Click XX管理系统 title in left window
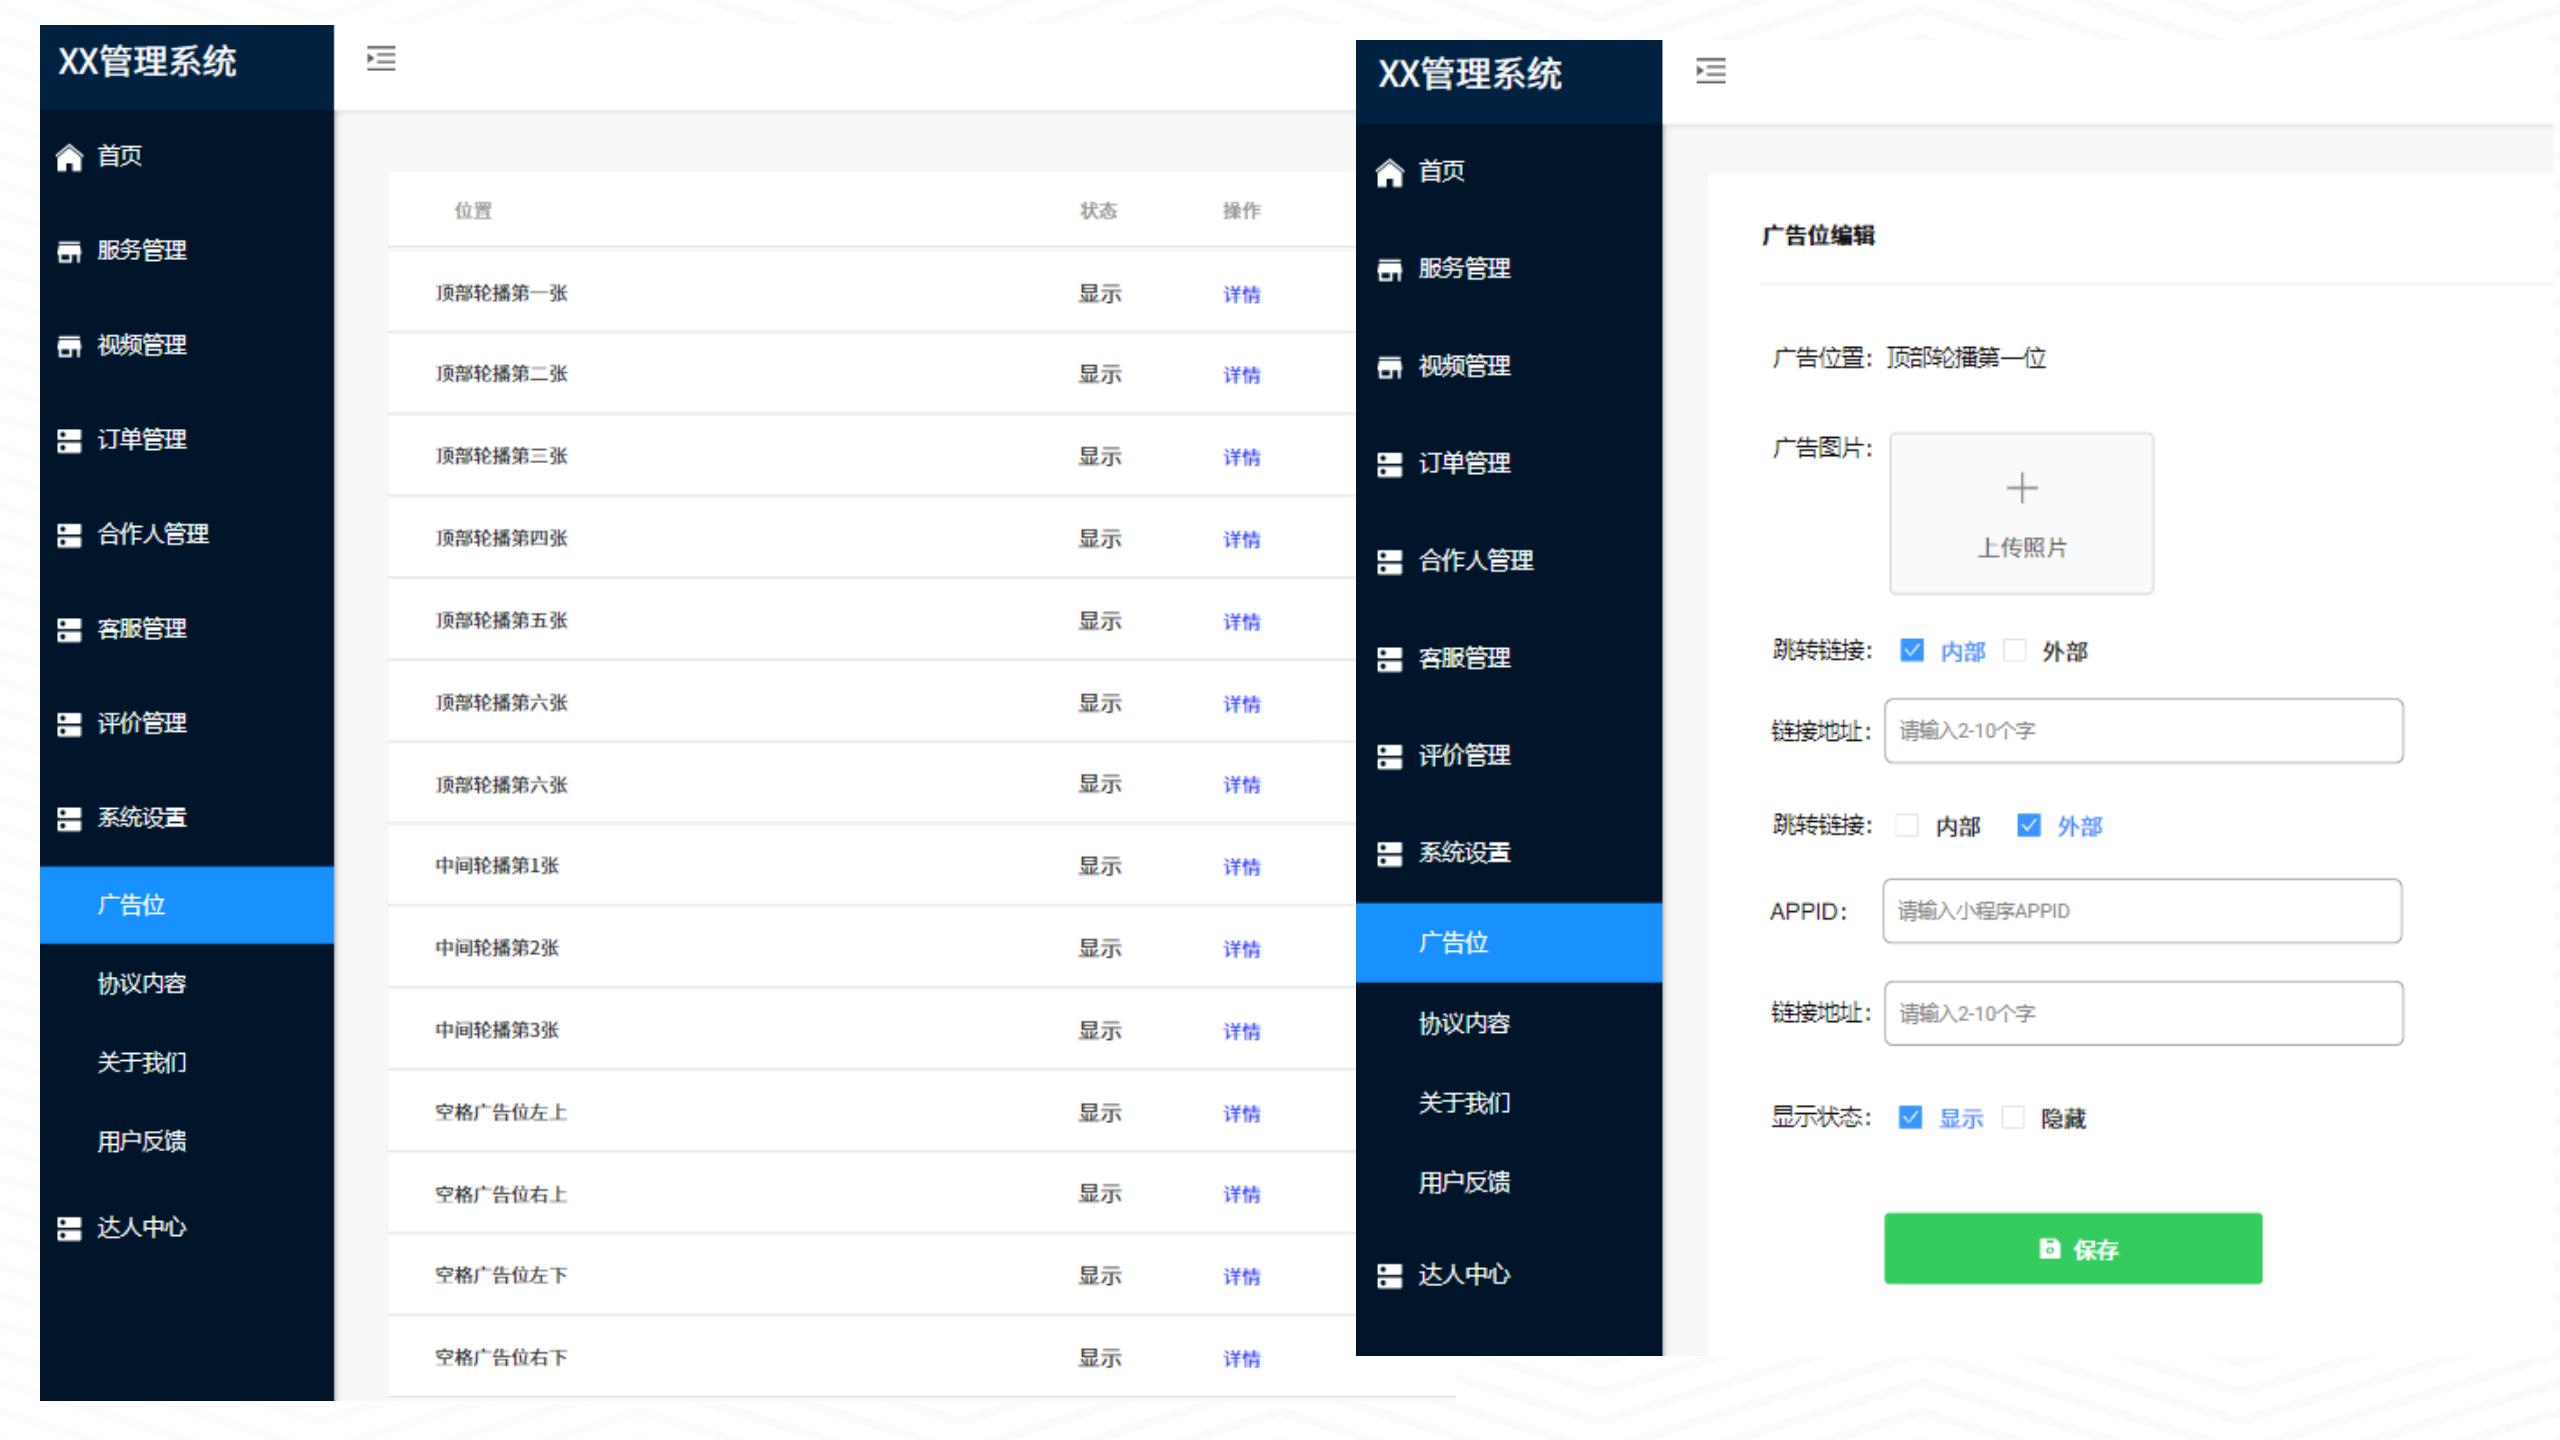The width and height of the screenshot is (2560, 1440). [147, 62]
